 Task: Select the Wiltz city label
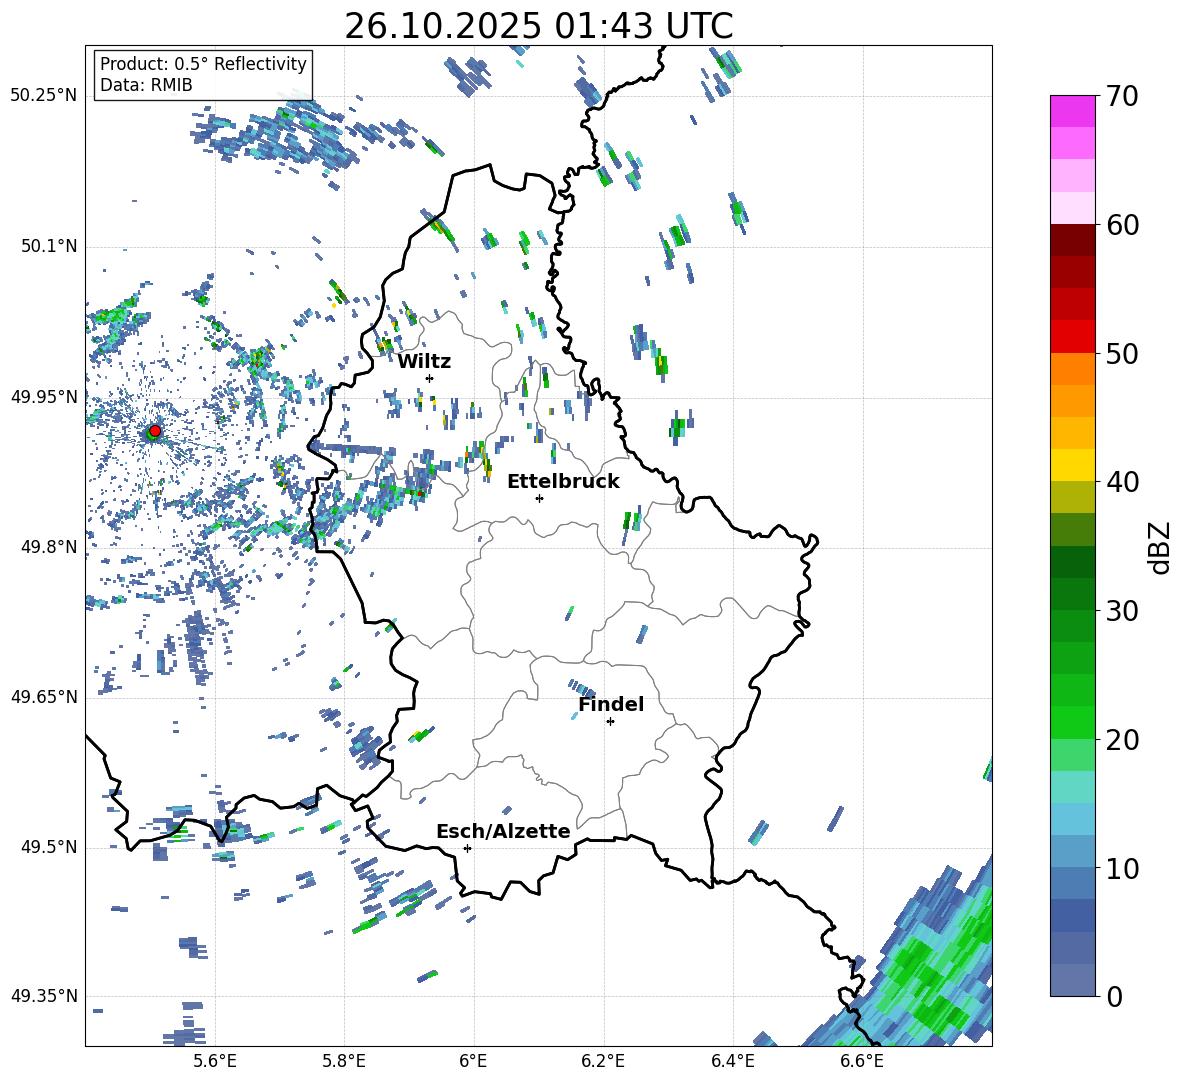[424, 361]
